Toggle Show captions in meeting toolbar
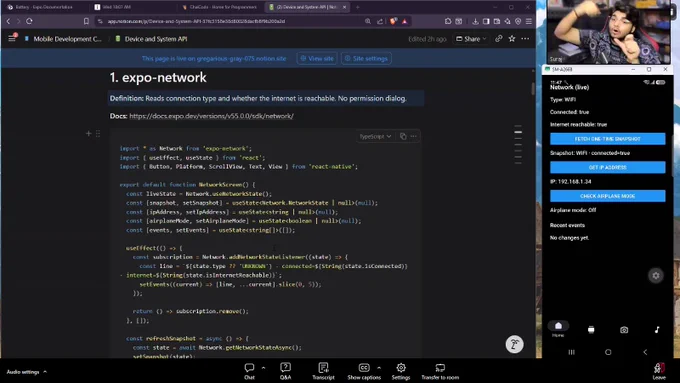This screenshot has width=680, height=383. pyautogui.click(x=364, y=371)
